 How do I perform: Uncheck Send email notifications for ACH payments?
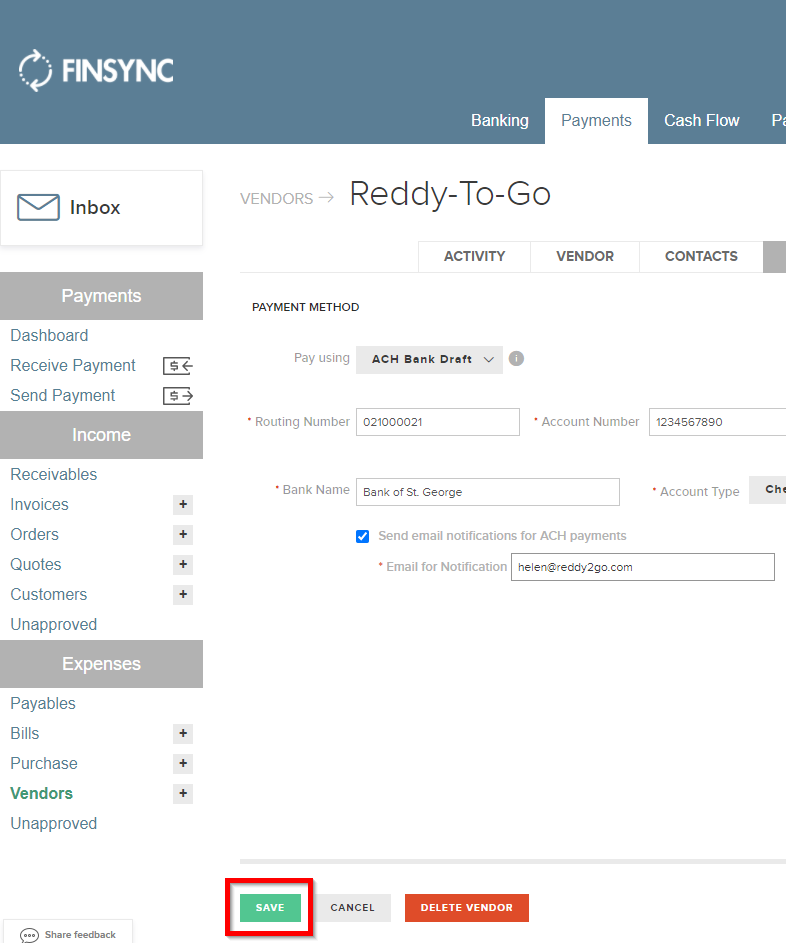pos(363,536)
